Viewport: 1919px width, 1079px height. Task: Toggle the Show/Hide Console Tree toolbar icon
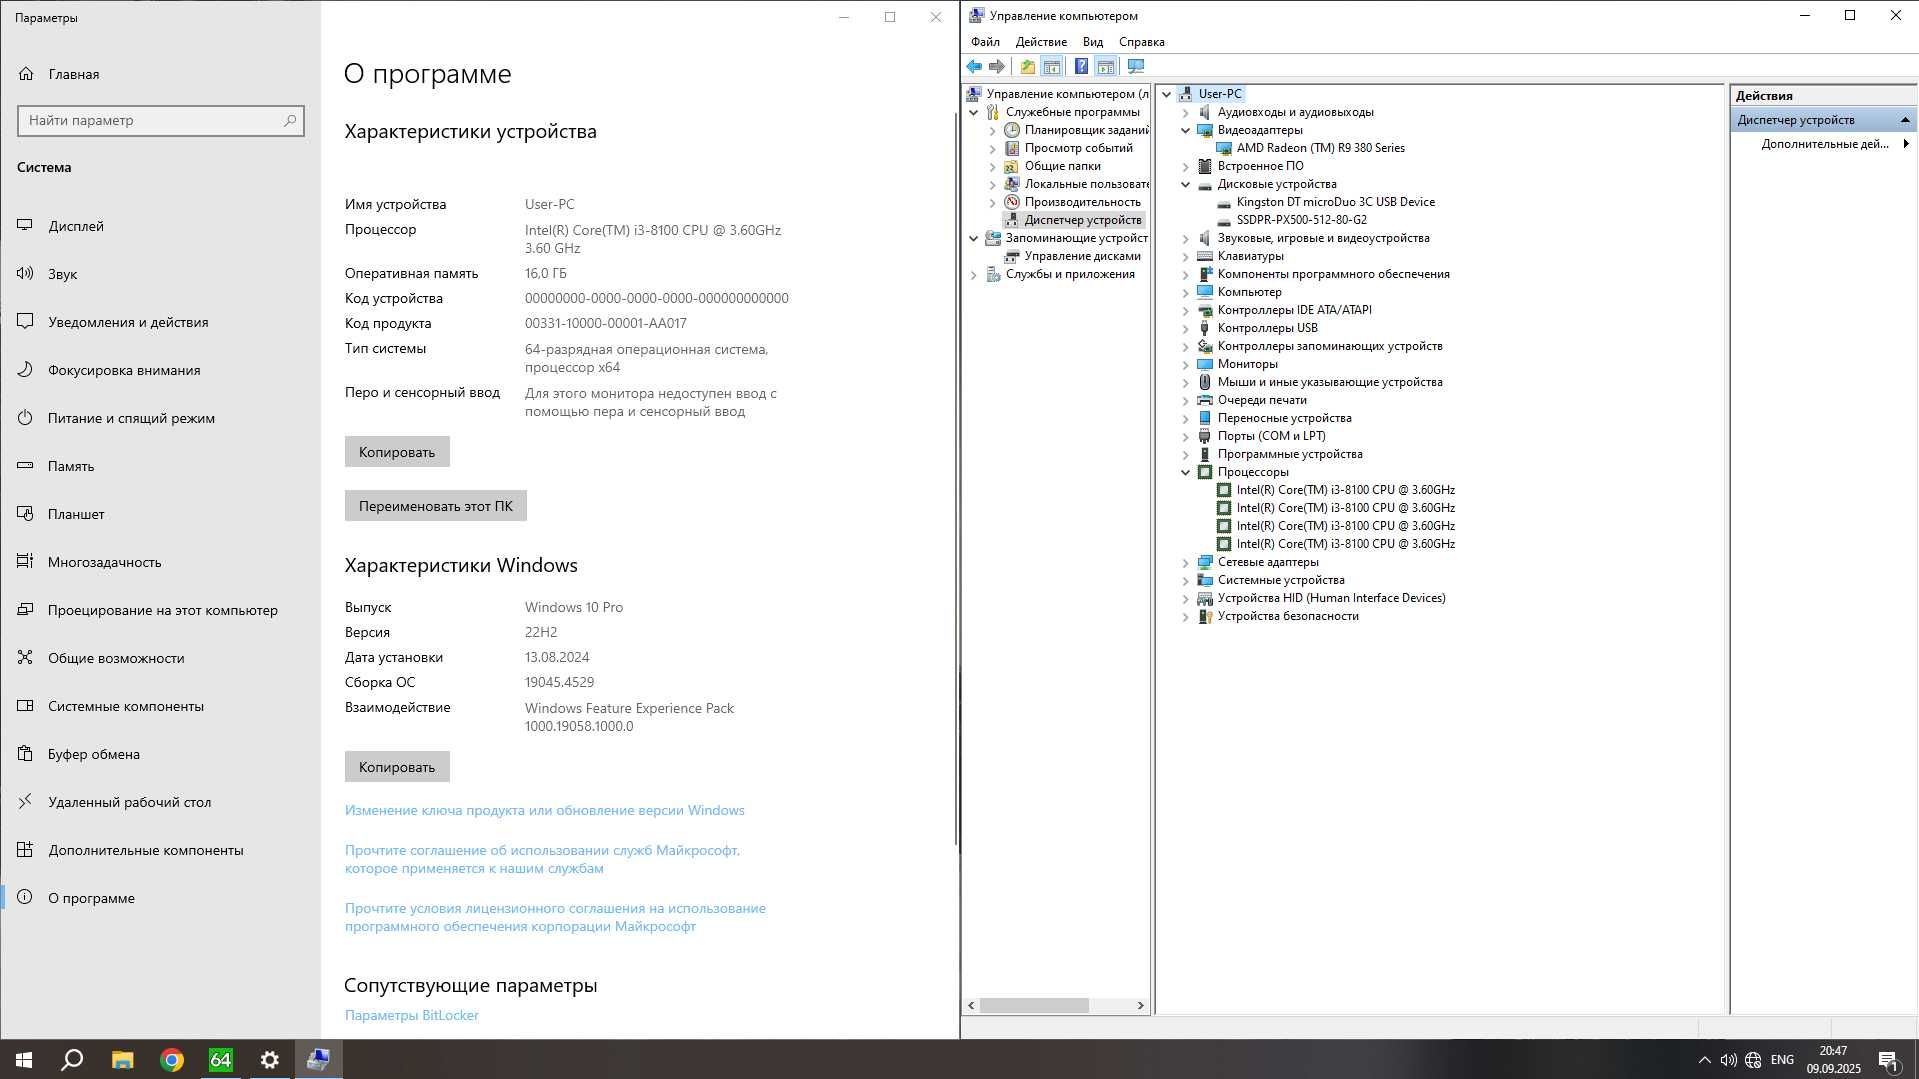1052,67
